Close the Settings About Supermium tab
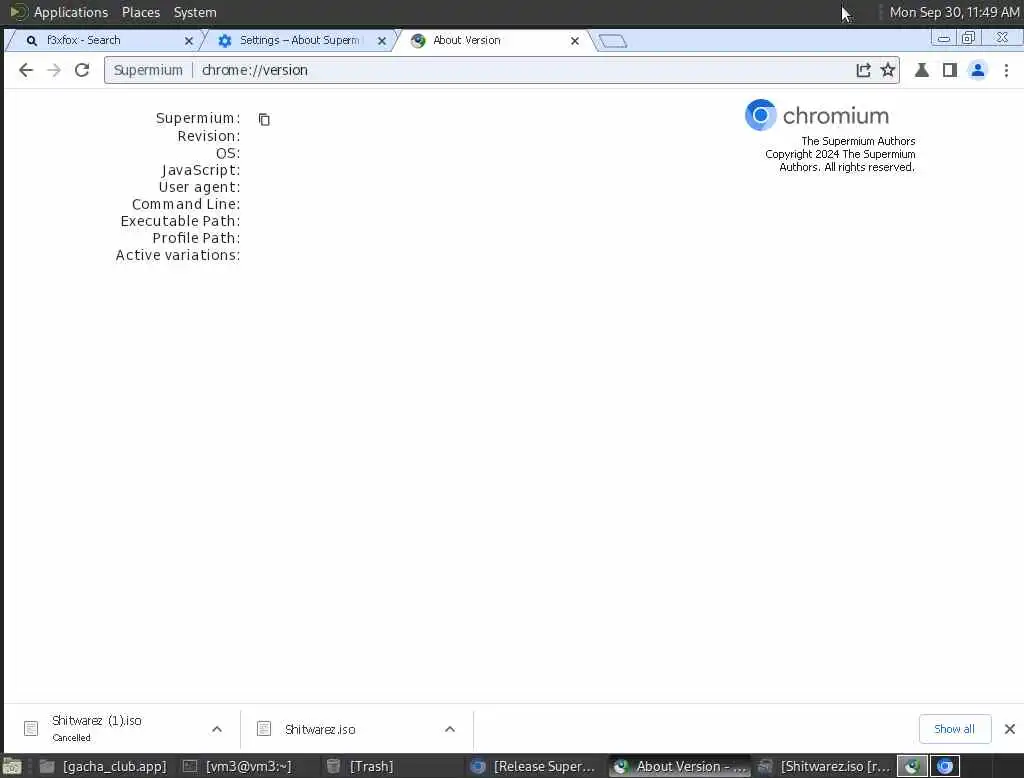 pyautogui.click(x=382, y=41)
